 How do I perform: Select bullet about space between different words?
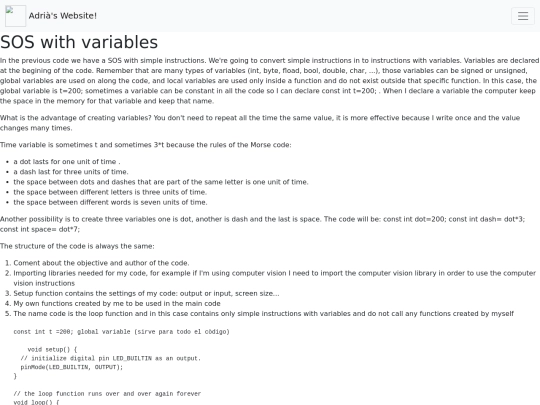point(110,202)
